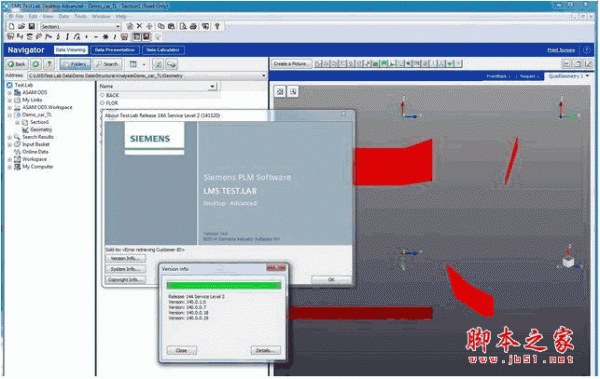Click the Paste icon in top toolbar
The height and width of the screenshot is (379, 600).
pos(171,26)
